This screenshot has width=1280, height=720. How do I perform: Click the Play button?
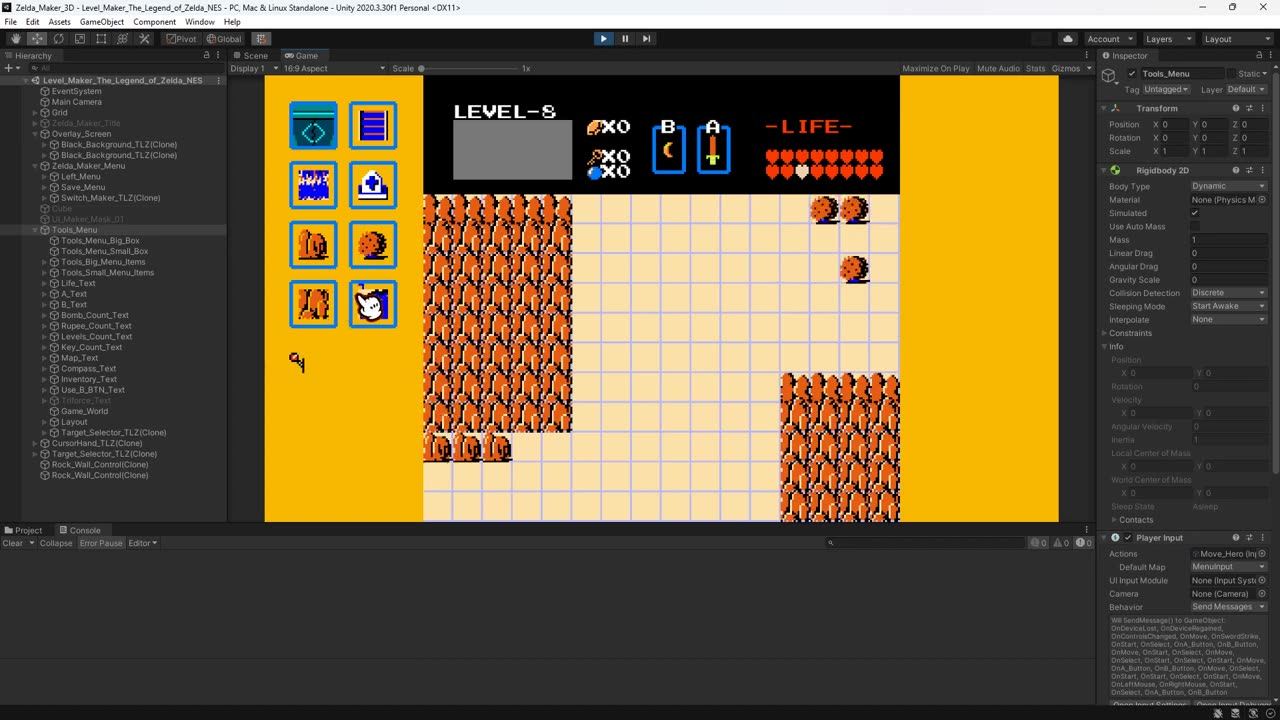603,39
